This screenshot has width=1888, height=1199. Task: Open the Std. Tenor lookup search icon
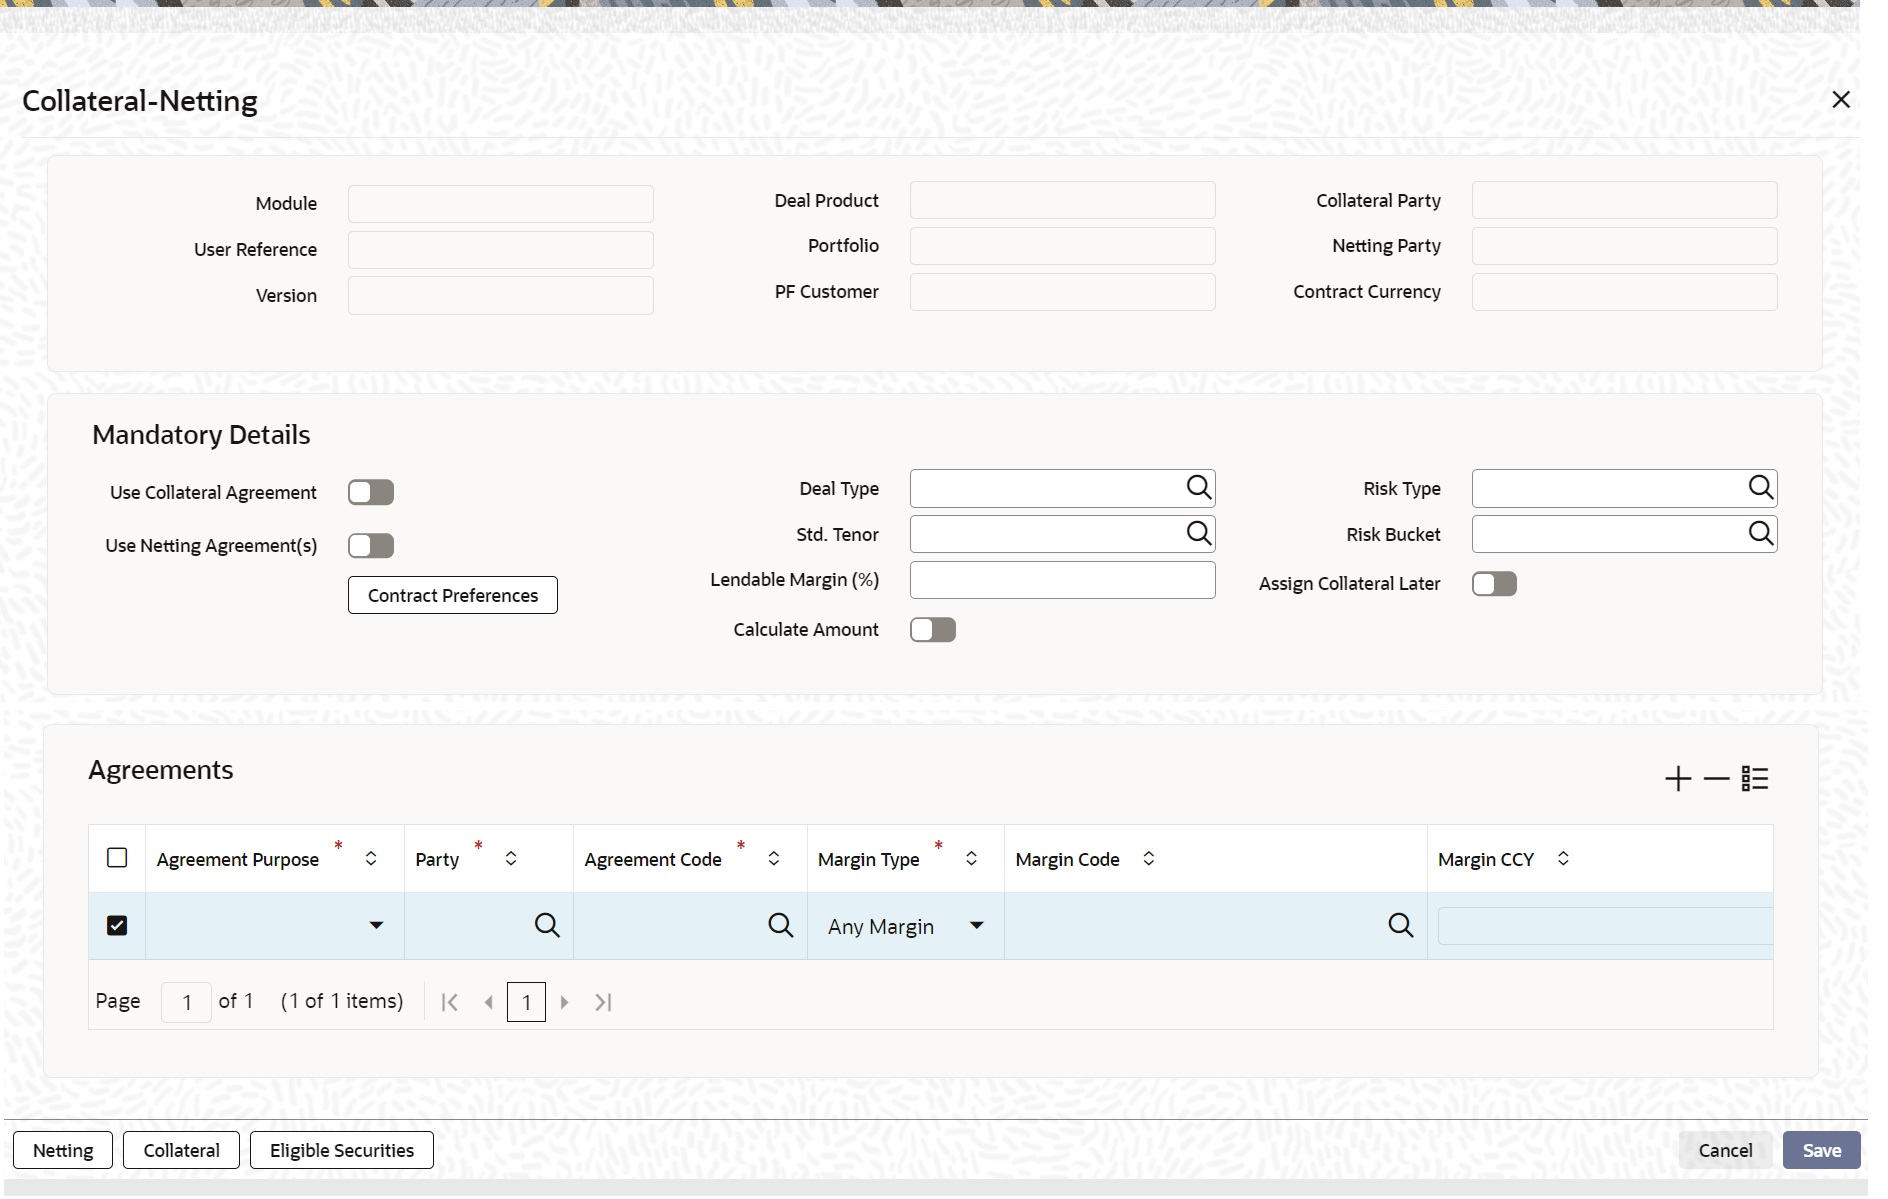click(x=1198, y=534)
